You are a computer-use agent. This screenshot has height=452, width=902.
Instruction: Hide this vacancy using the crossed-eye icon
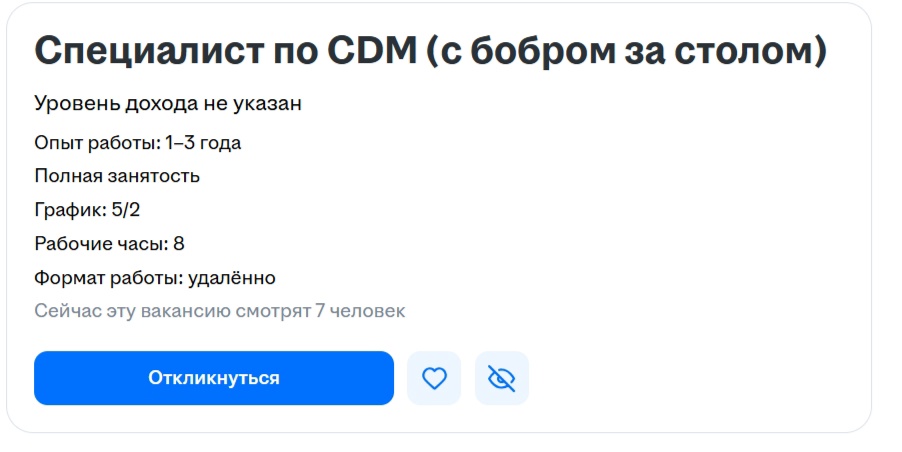point(501,378)
